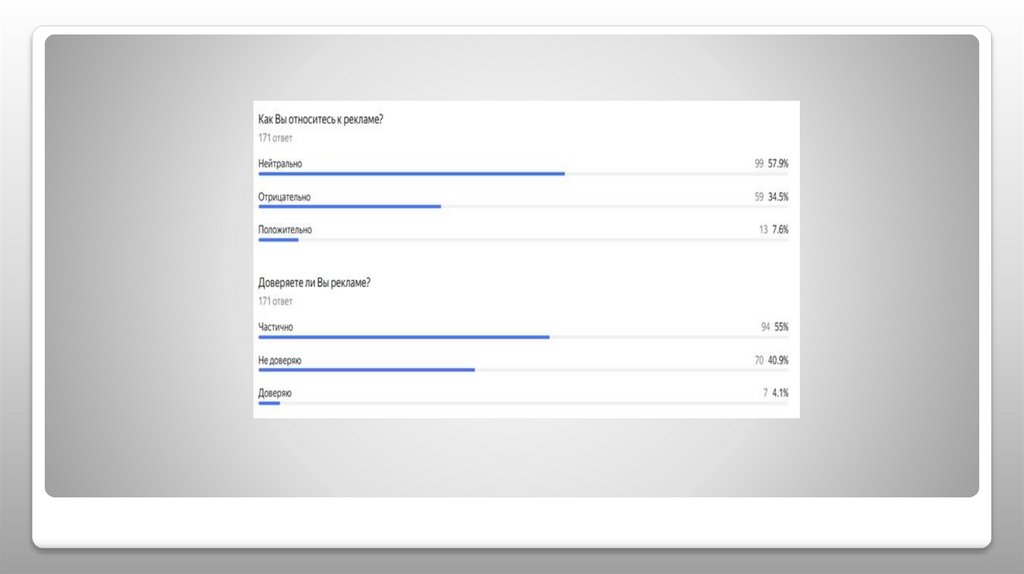Image resolution: width=1024 pixels, height=574 pixels.
Task: Click the heading "Доверяете ли Вы рекламе?"
Action: [x=314, y=283]
